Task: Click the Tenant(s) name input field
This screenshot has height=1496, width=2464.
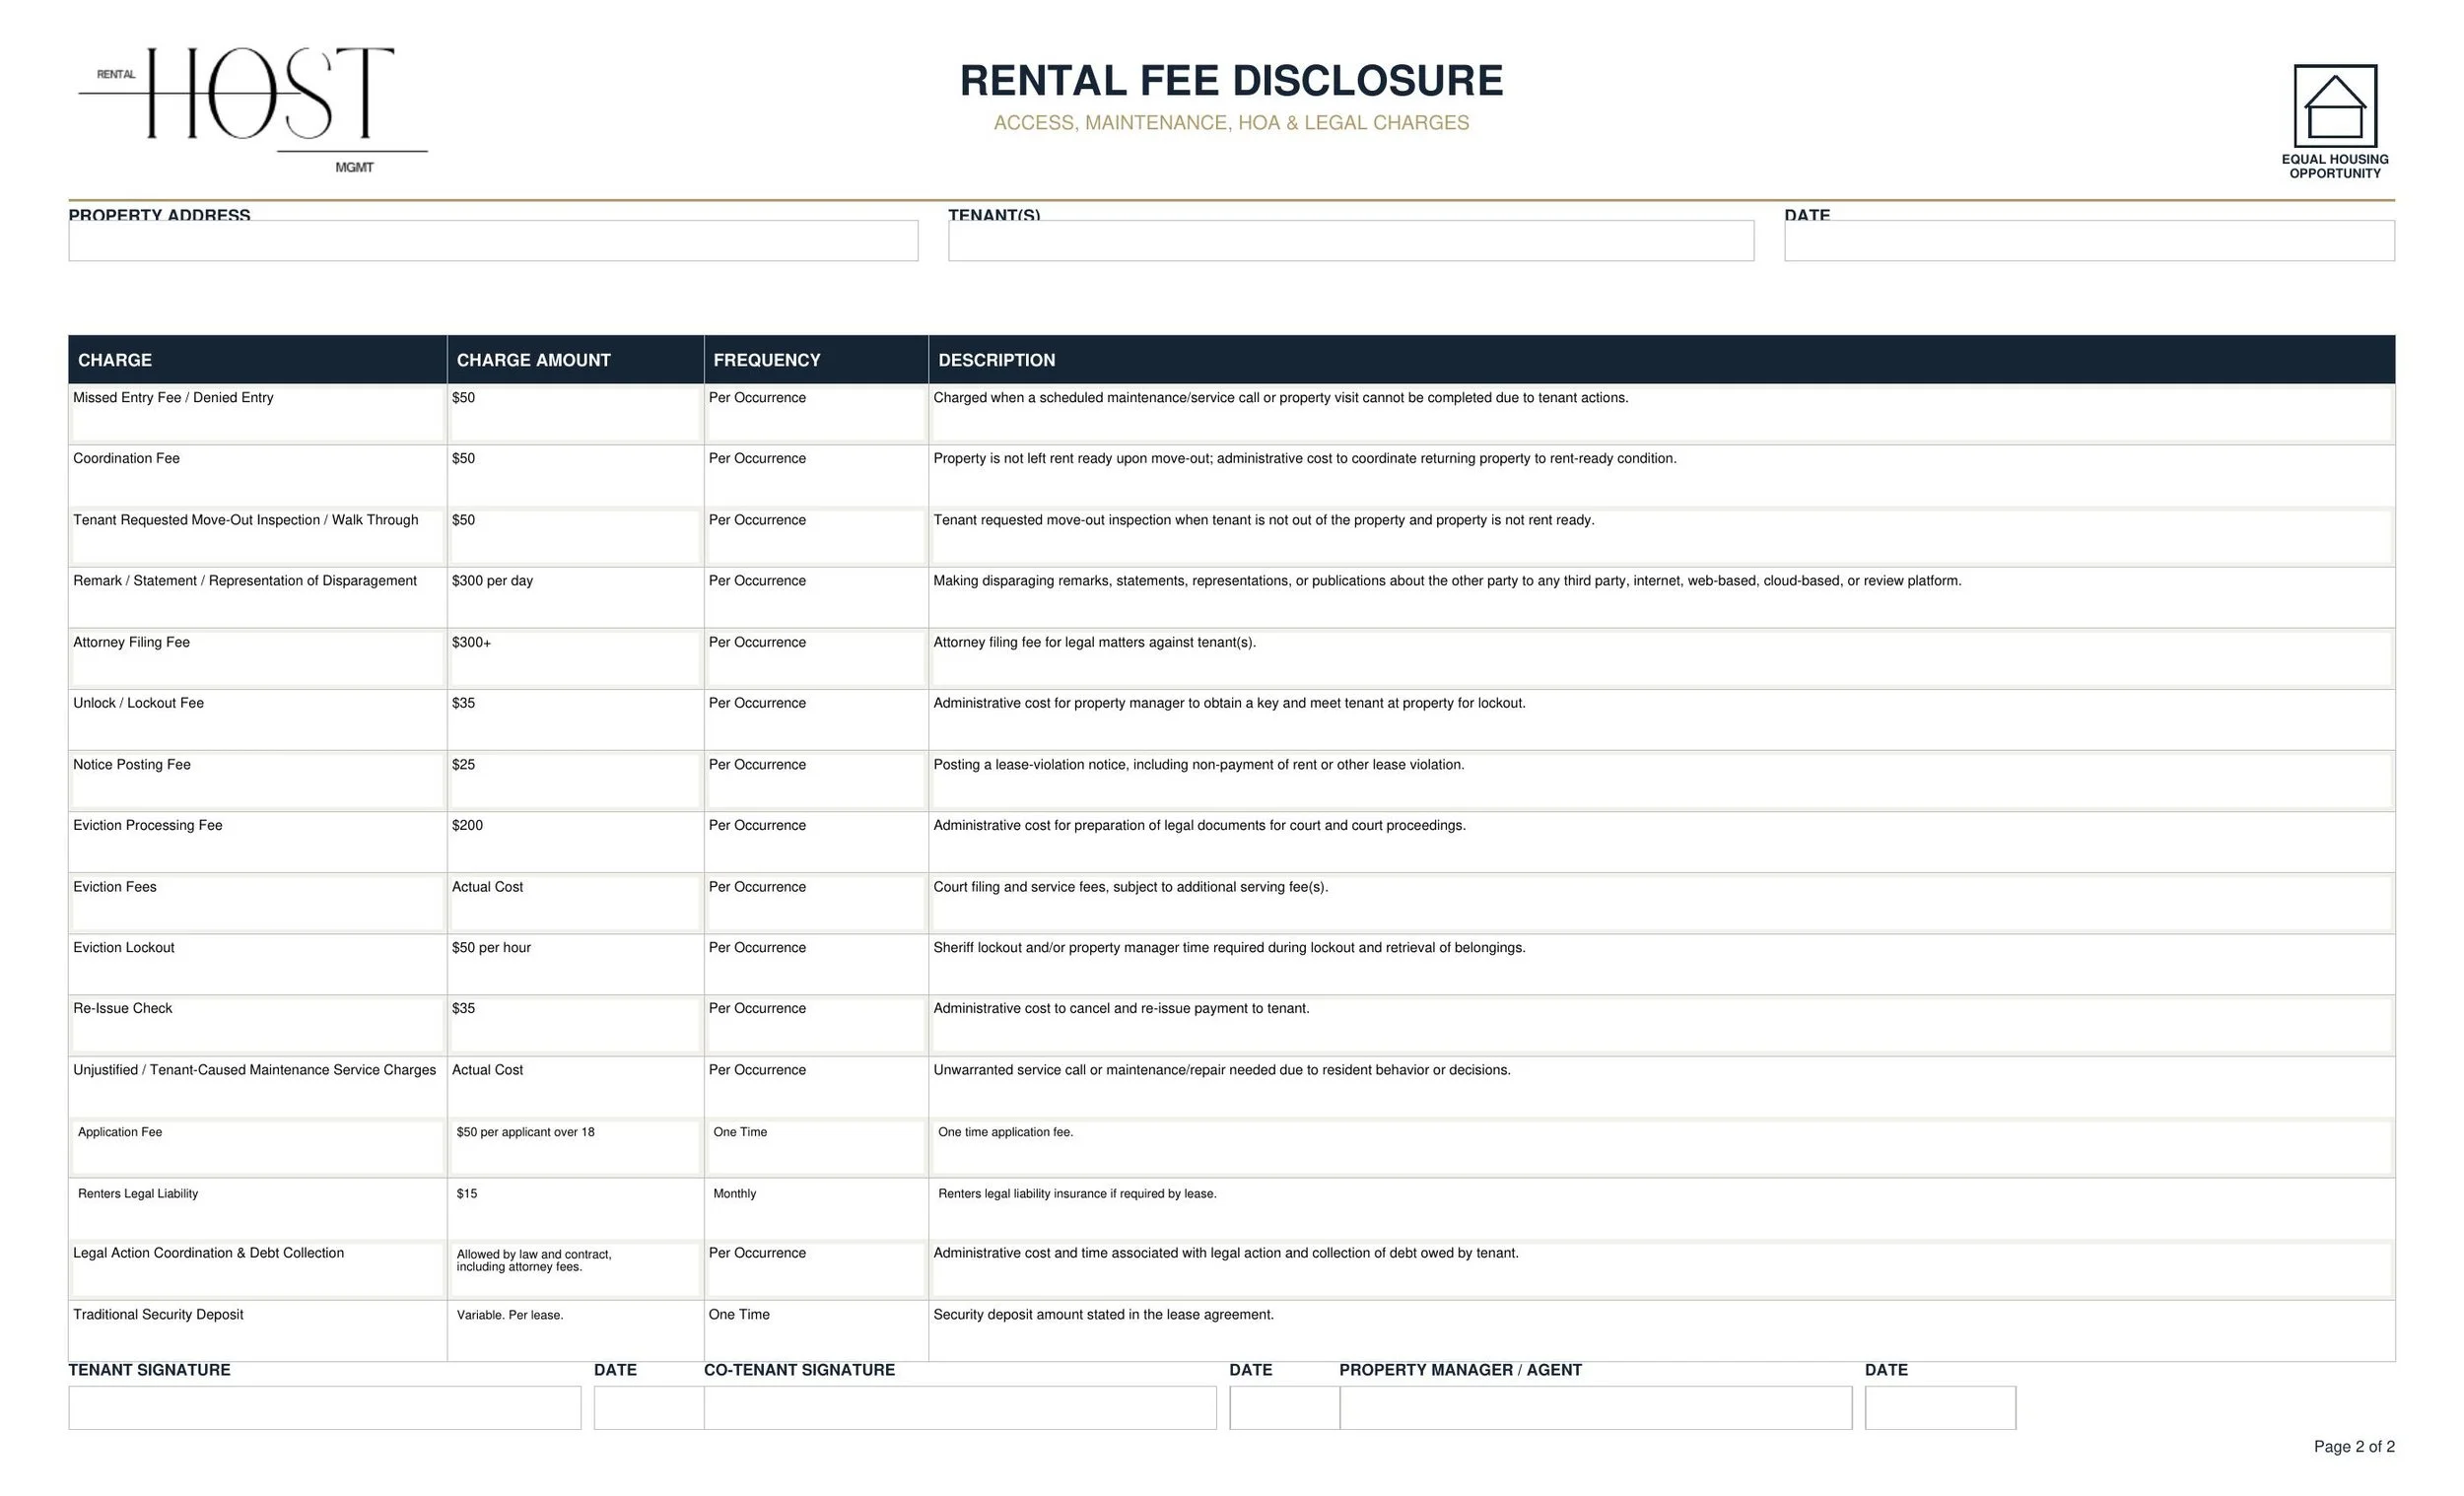Action: coord(1351,241)
